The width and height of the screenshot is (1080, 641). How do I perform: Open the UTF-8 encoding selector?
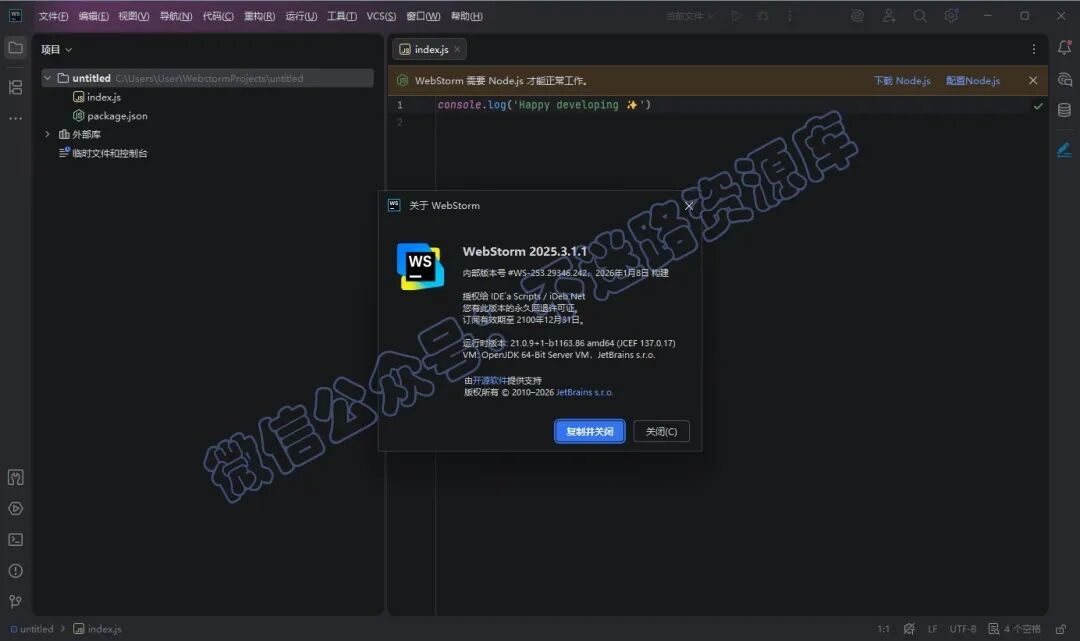tap(962, 629)
